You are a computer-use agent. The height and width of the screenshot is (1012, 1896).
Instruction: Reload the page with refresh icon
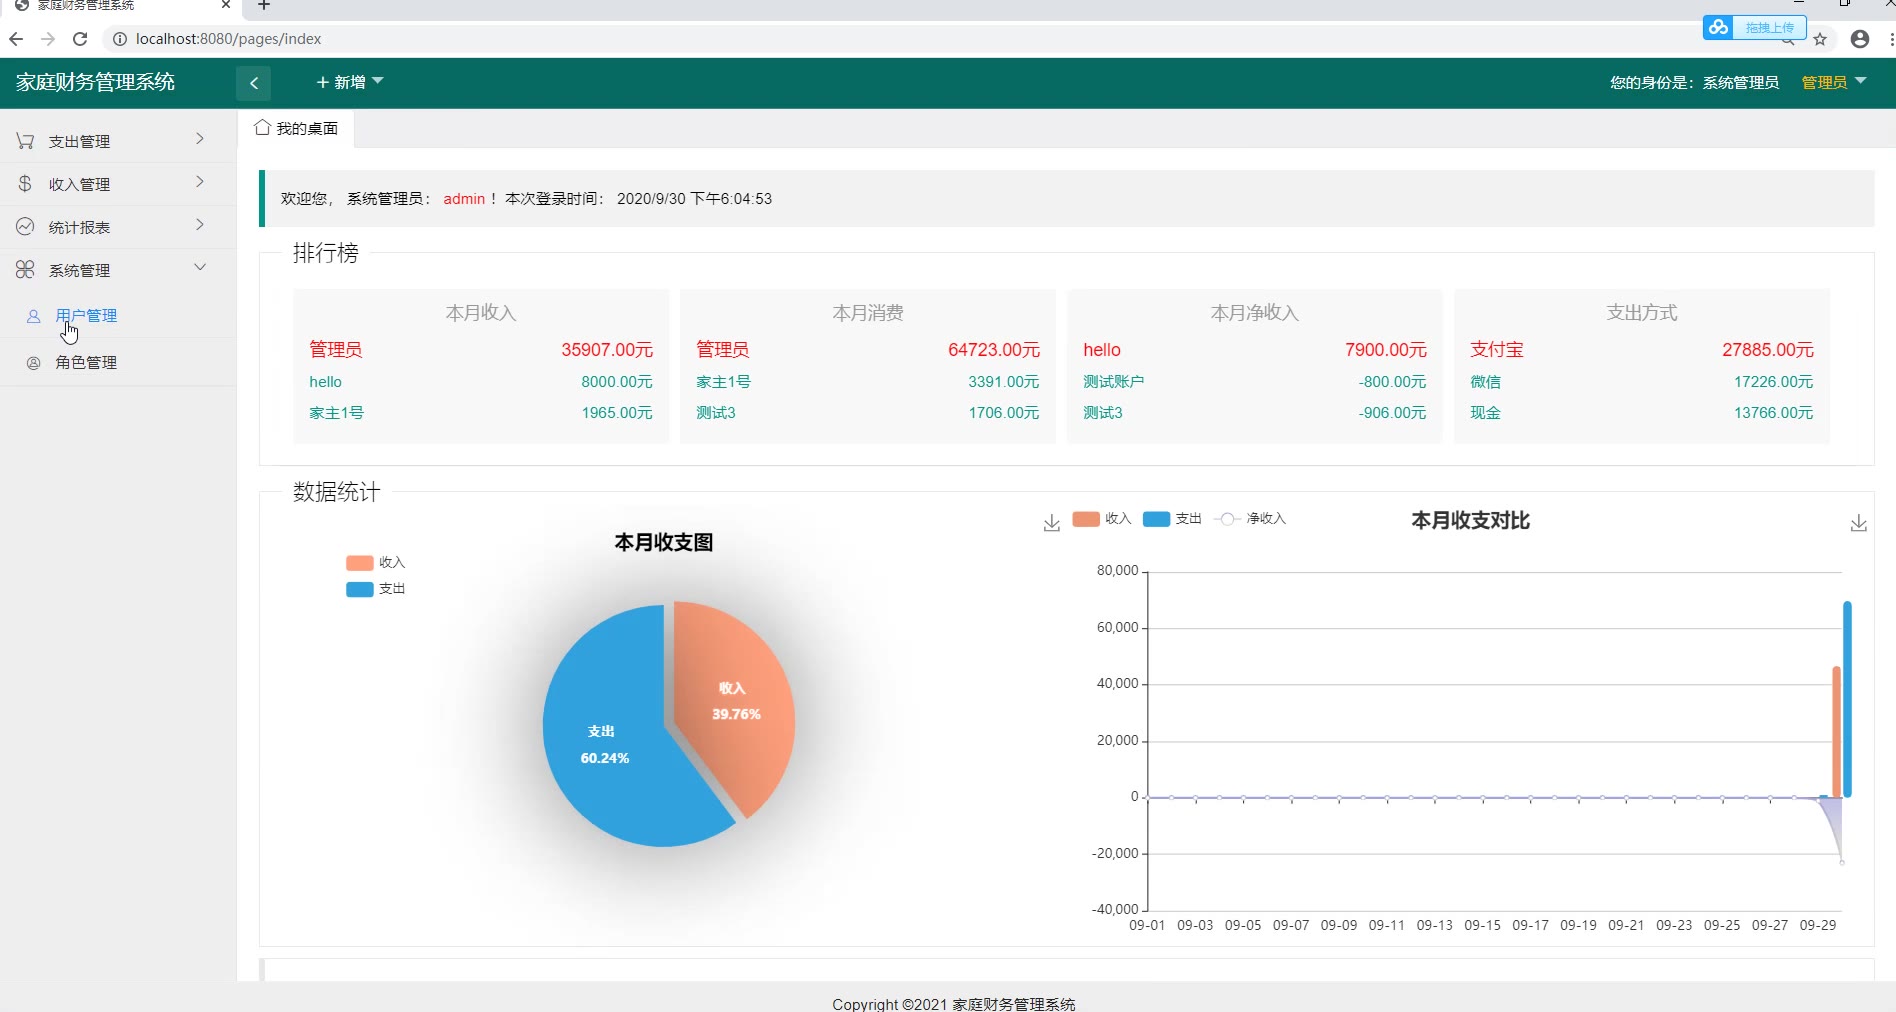point(81,39)
